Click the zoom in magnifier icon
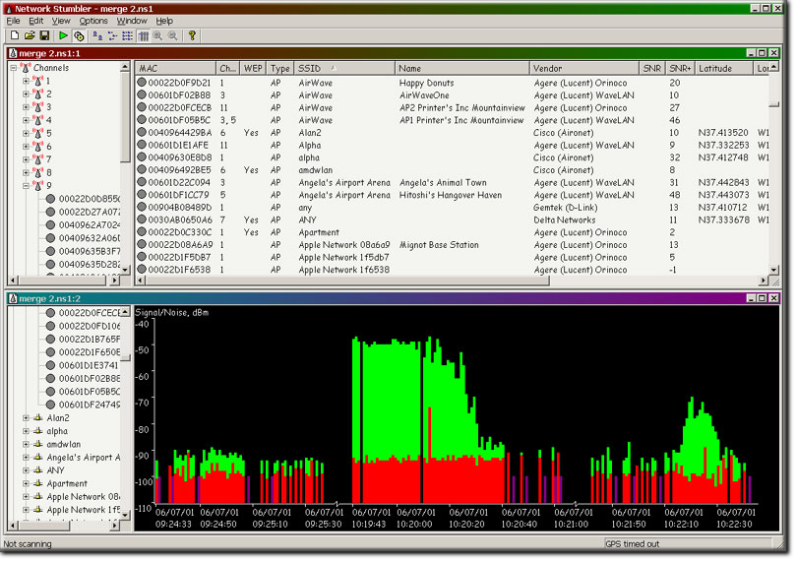The image size is (796, 561). (x=158, y=36)
